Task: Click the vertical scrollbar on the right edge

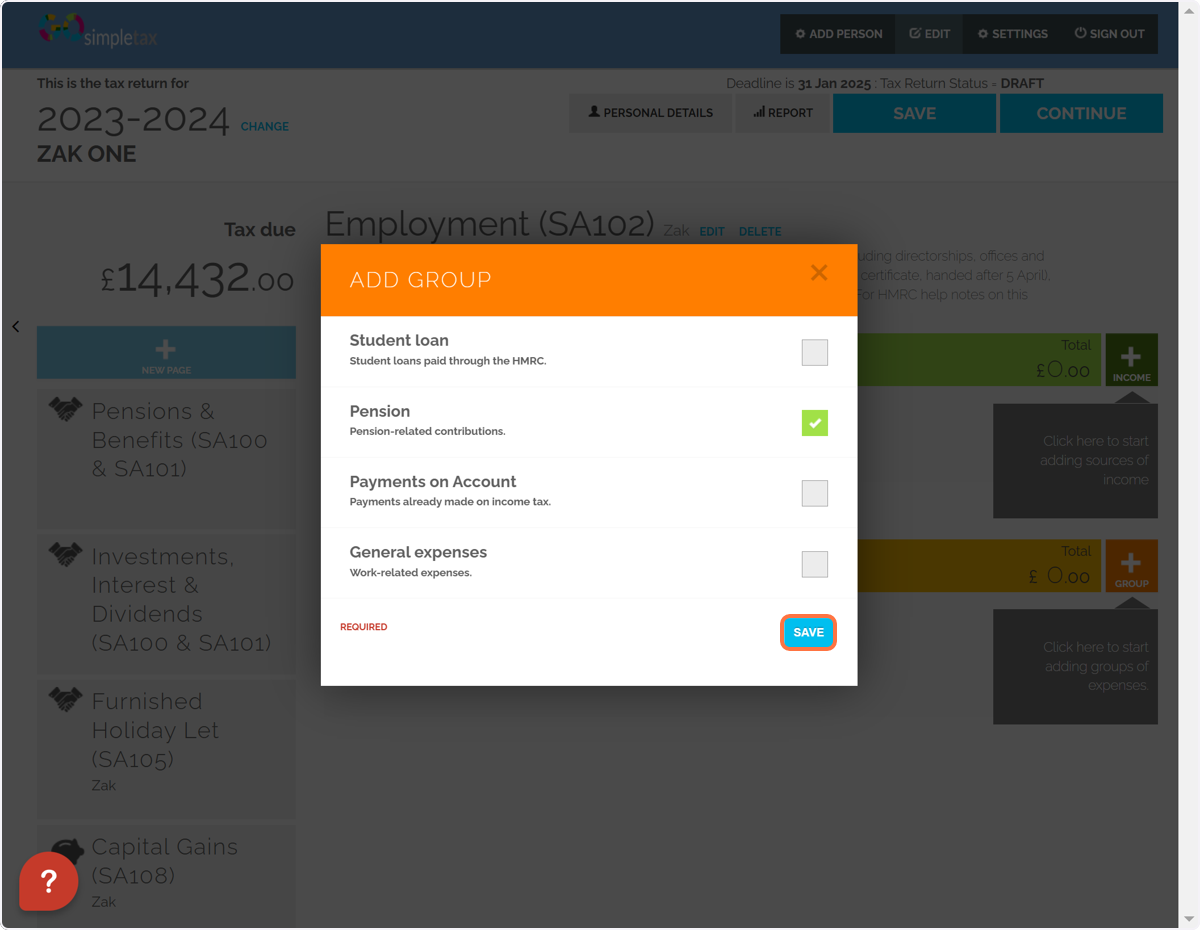Action: click(1189, 465)
